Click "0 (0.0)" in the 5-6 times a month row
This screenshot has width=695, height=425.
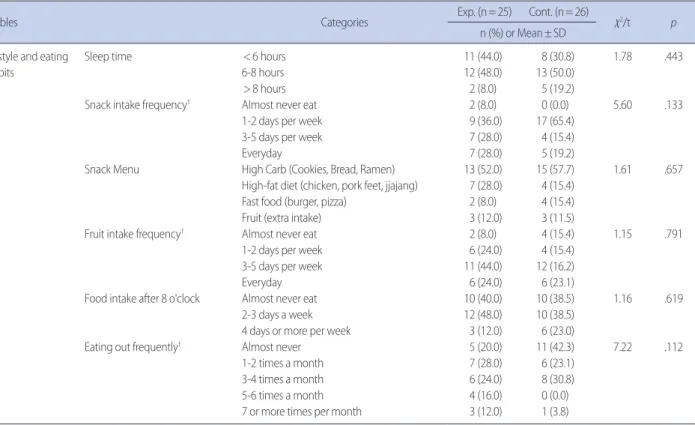(x=555, y=396)
